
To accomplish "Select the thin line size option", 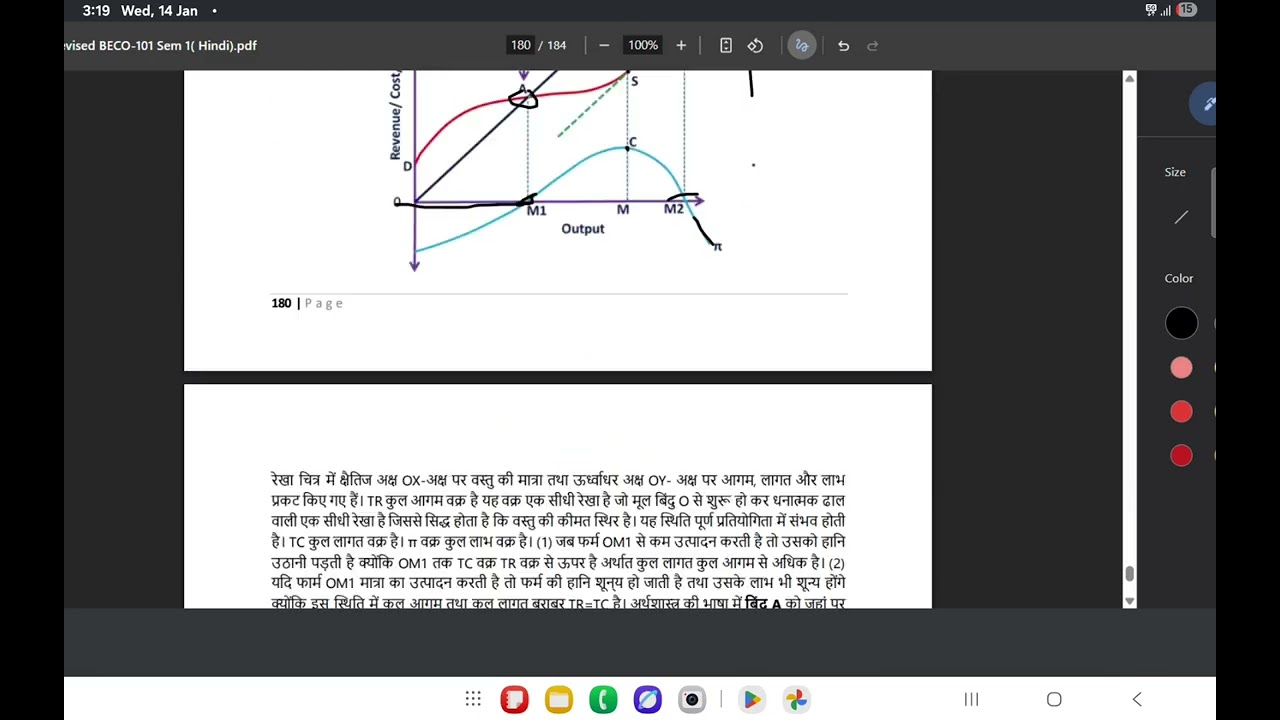I will pos(1182,217).
